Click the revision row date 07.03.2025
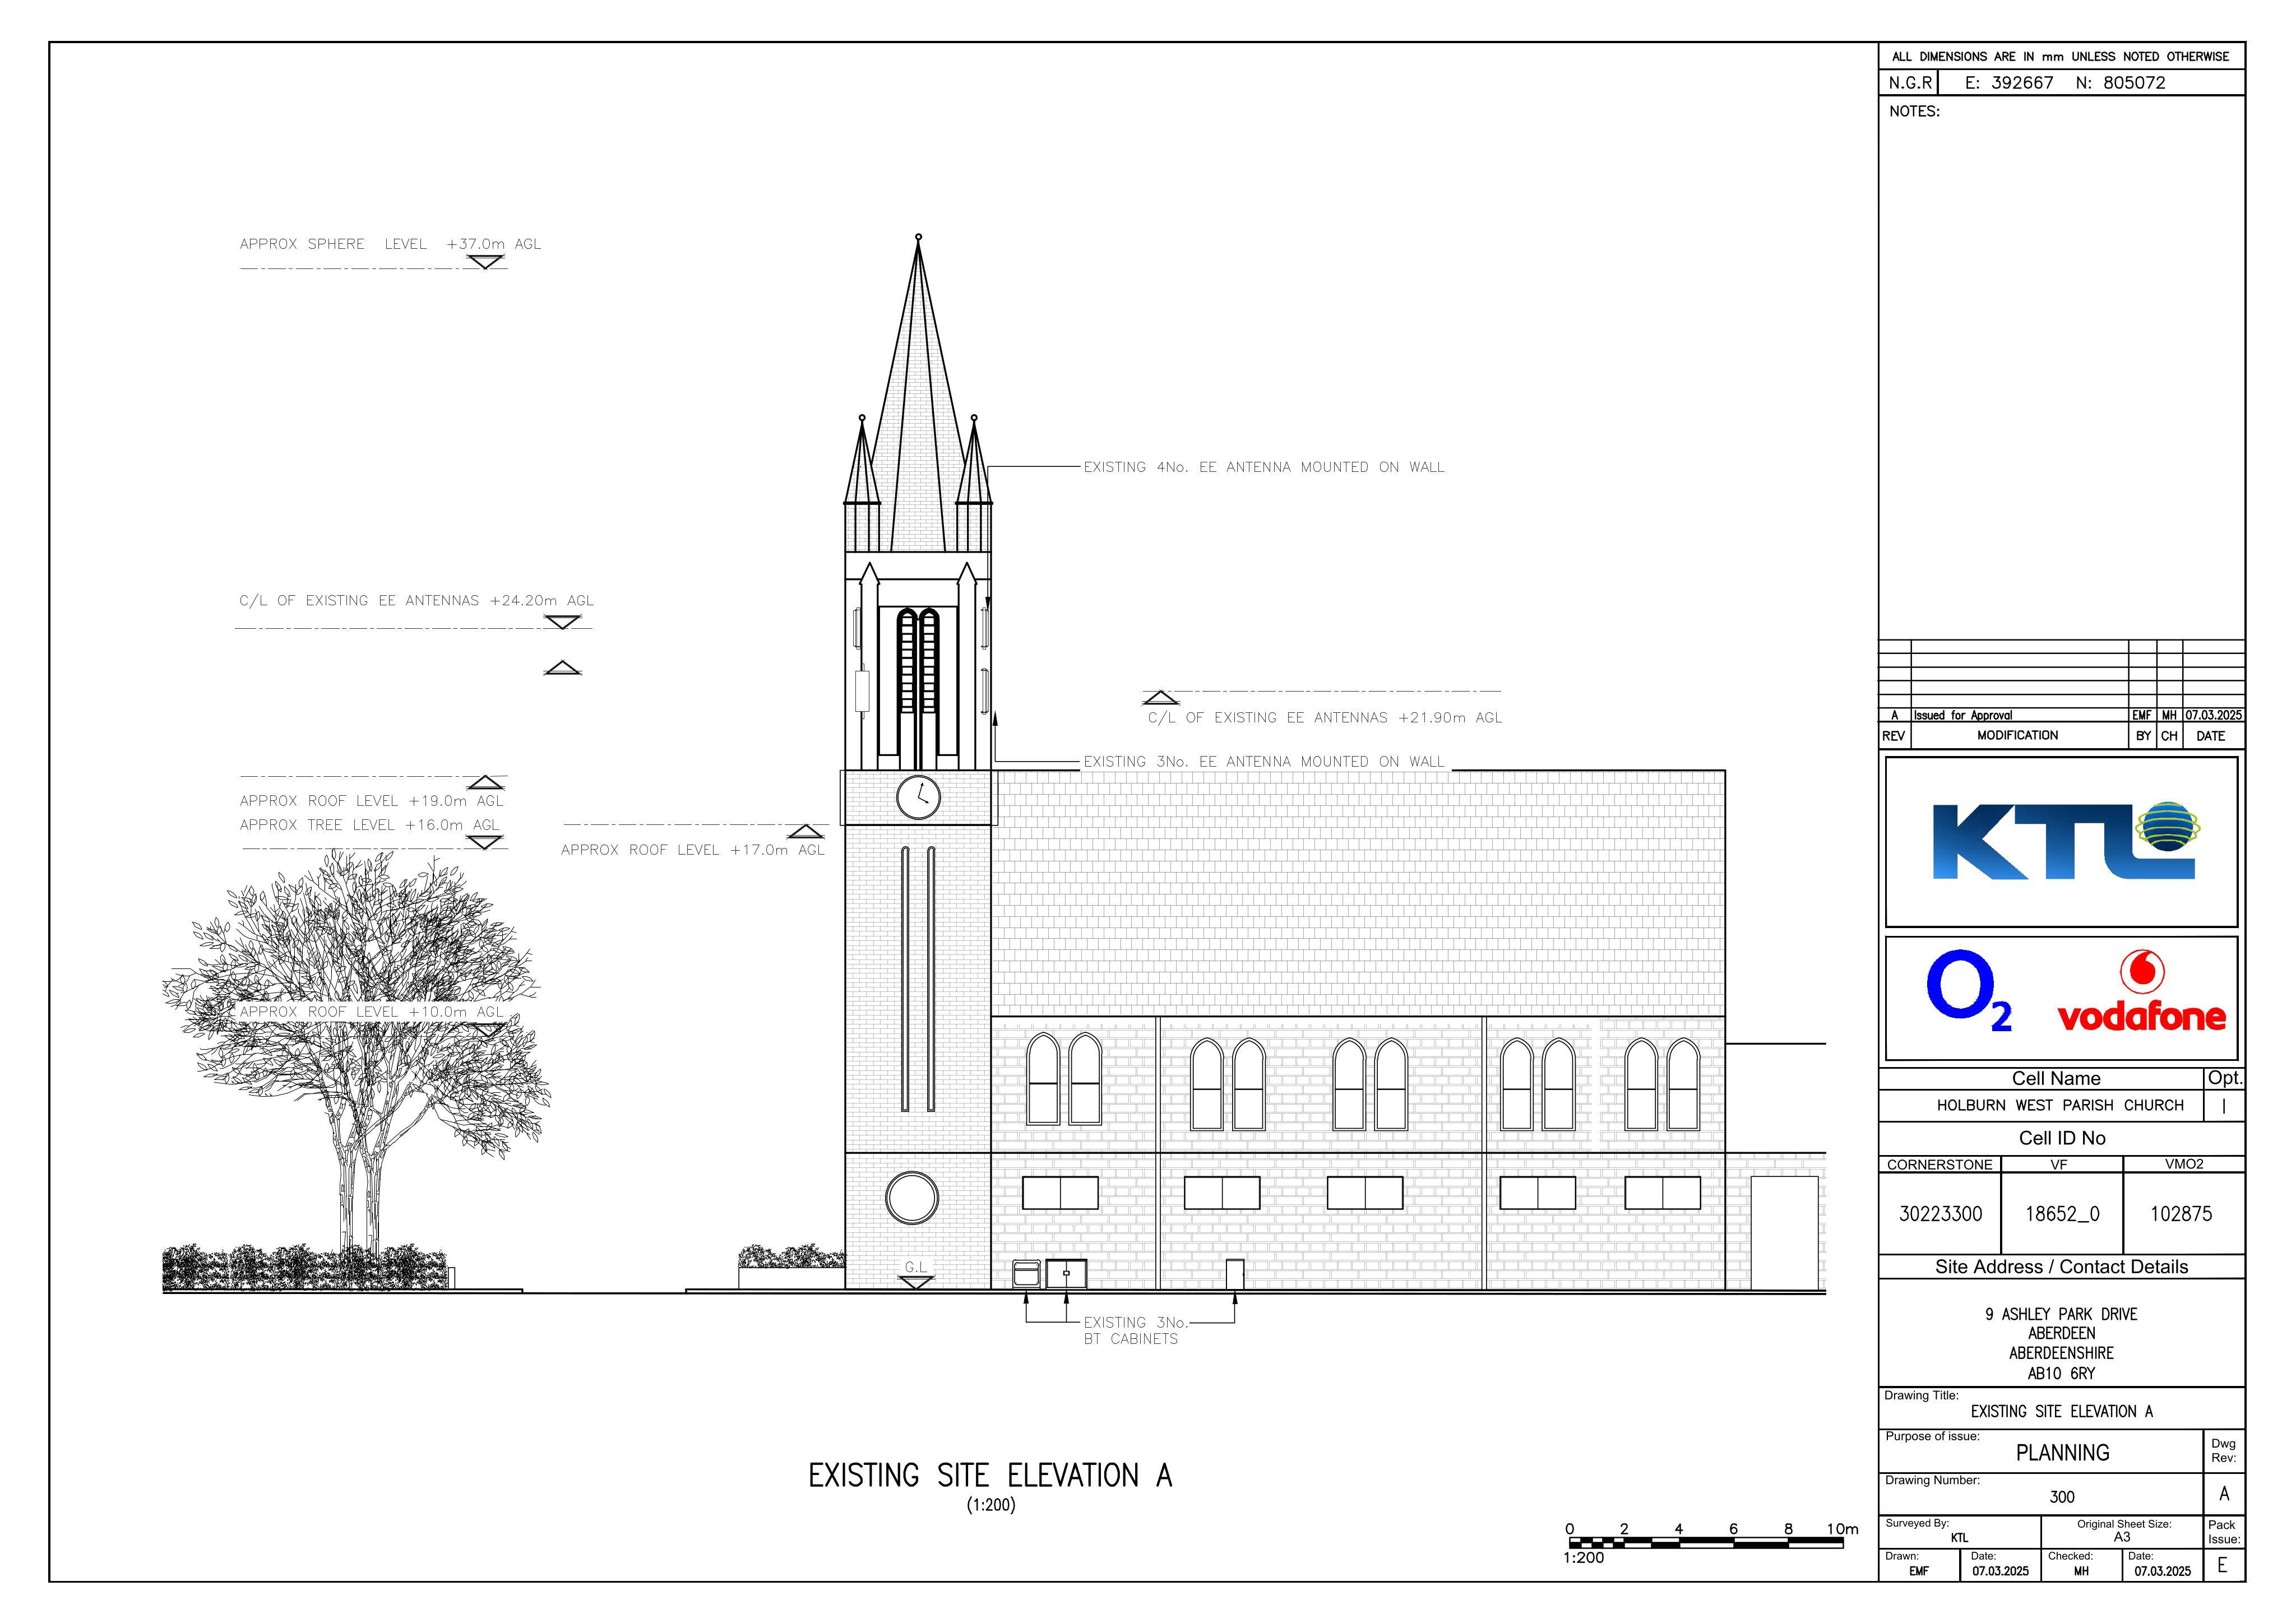2296x1623 pixels. 2213,716
